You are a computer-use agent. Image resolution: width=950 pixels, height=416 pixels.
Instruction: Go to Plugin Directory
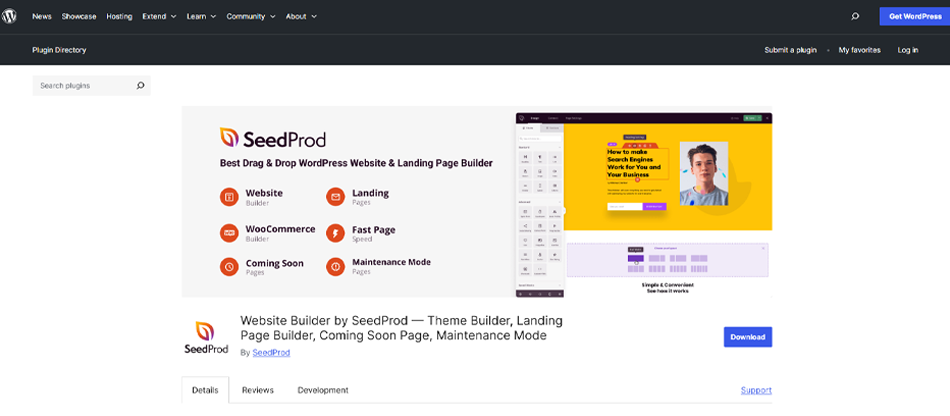(59, 50)
